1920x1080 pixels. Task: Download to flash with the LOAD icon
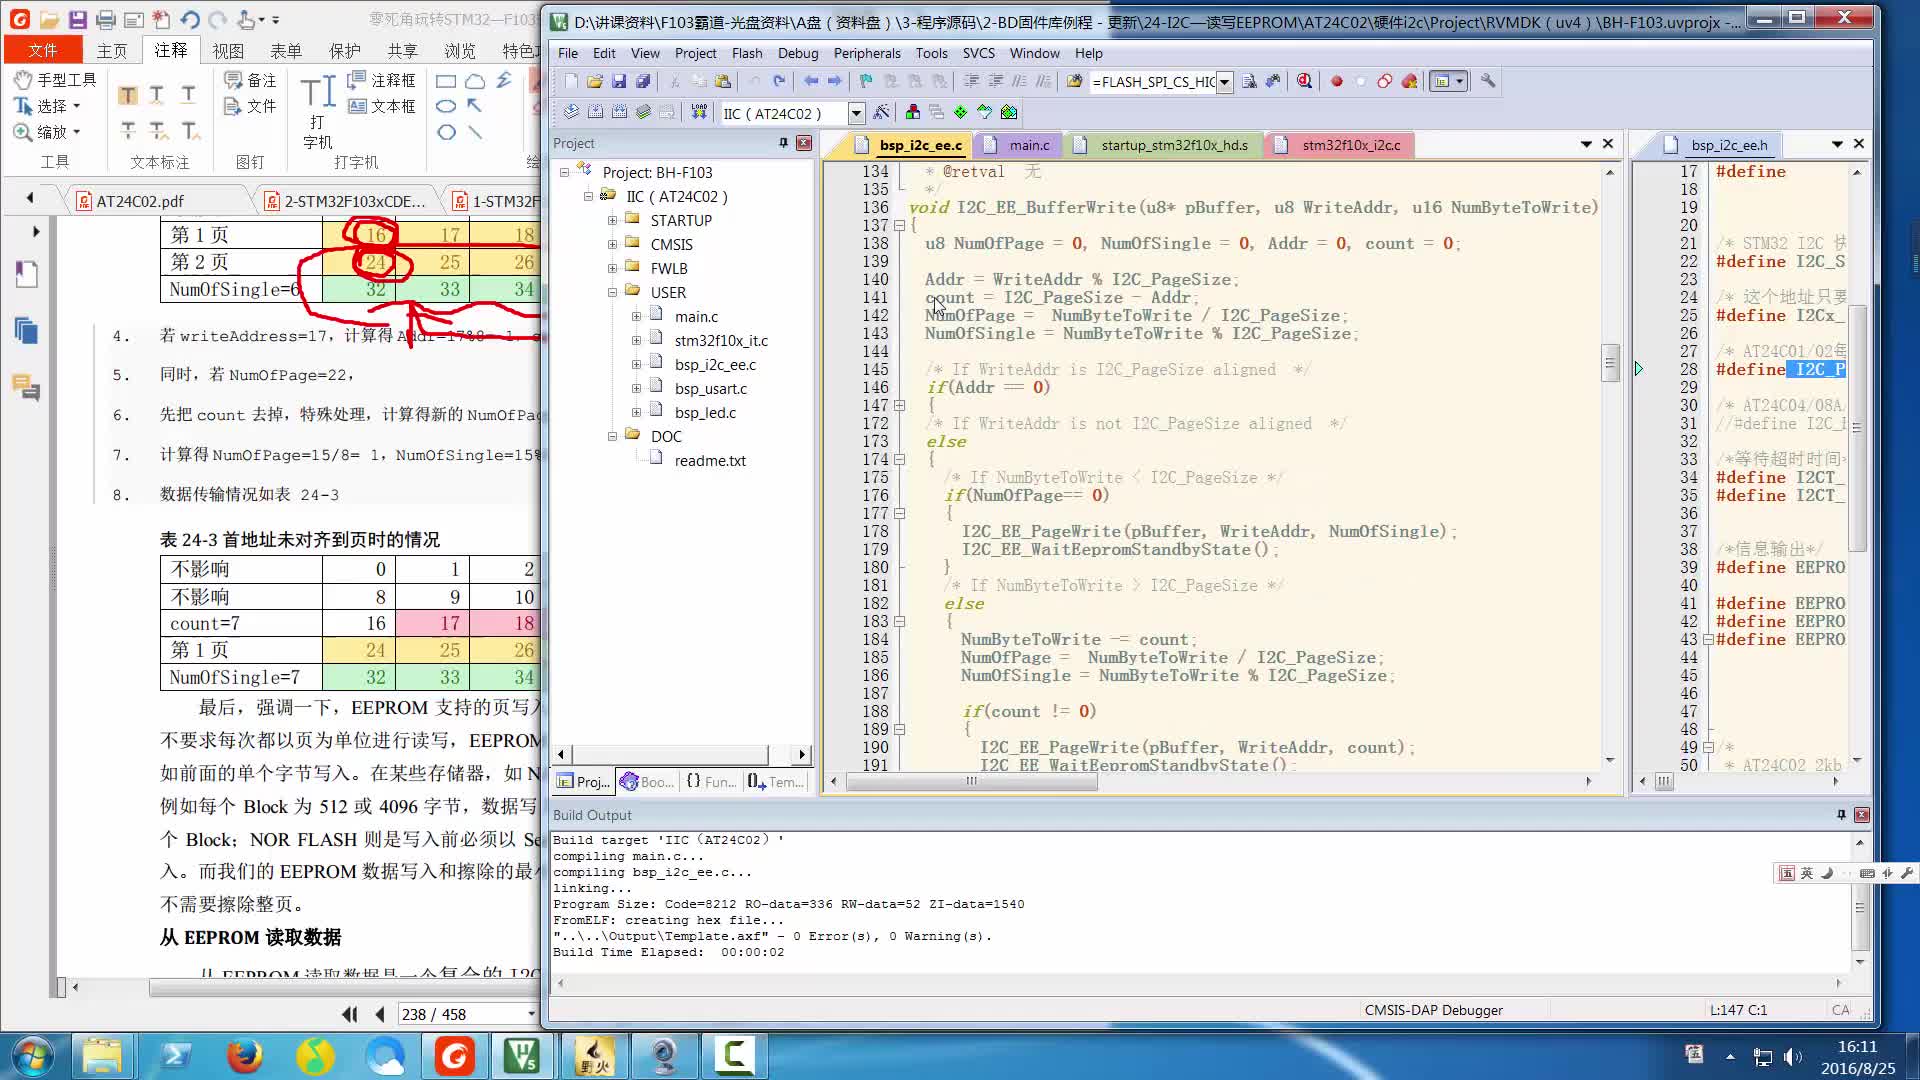[x=699, y=112]
